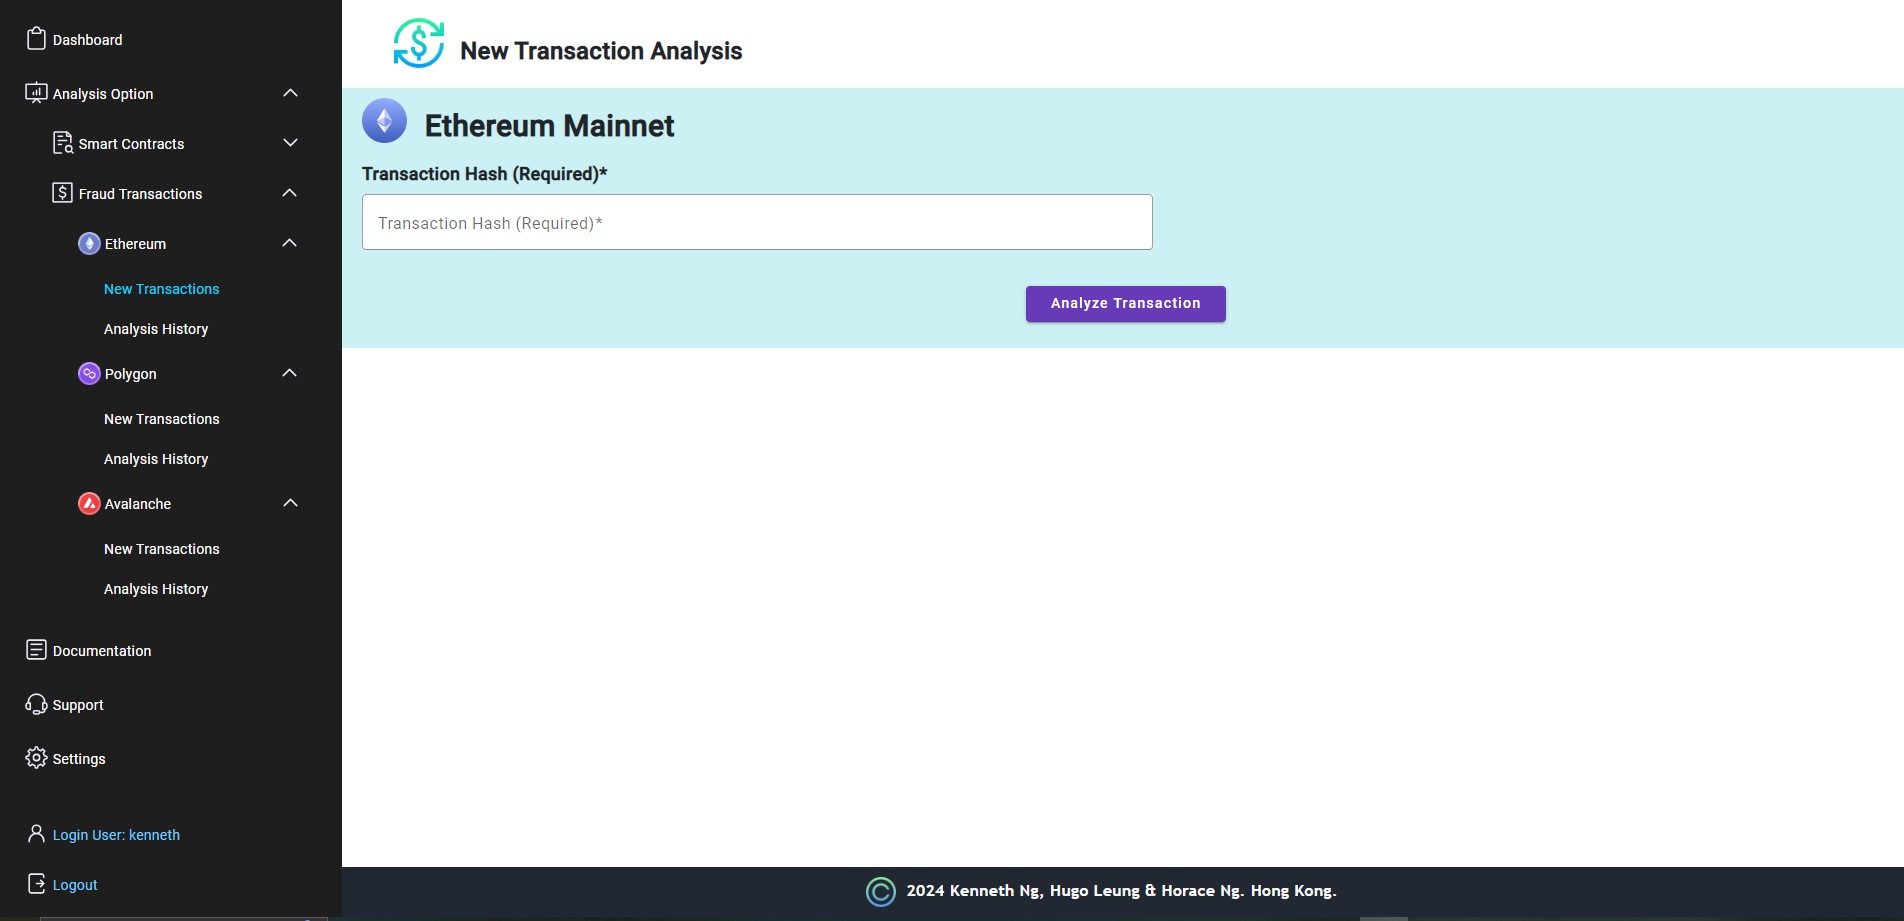The image size is (1904, 921).
Task: Focus the Transaction Hash input field
Action: (757, 222)
